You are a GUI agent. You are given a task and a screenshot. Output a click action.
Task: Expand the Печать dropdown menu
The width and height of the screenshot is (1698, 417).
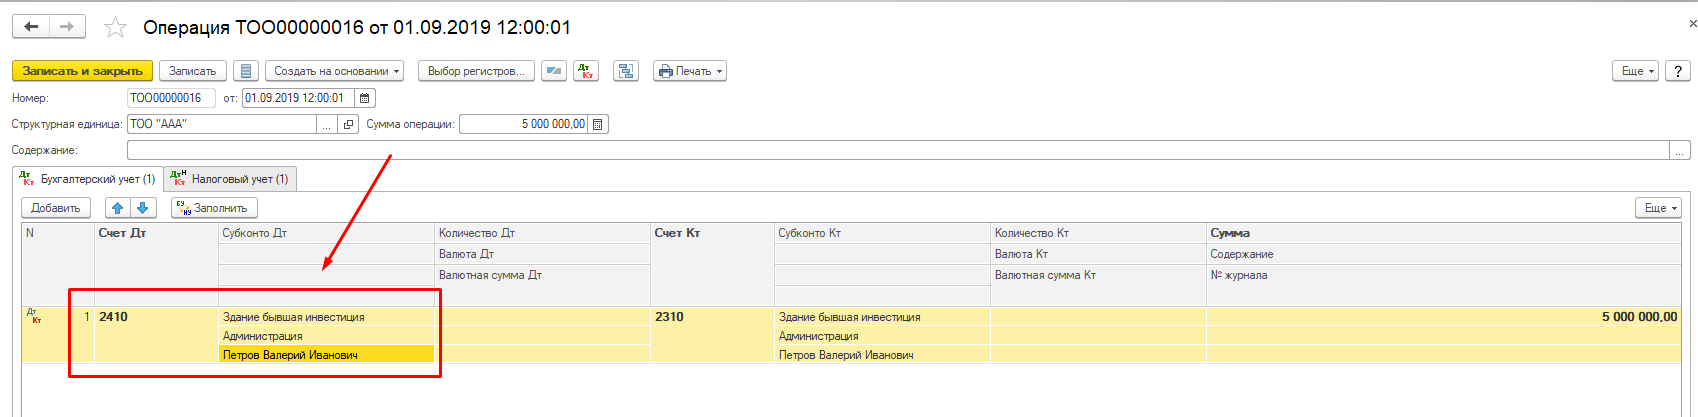coord(690,71)
